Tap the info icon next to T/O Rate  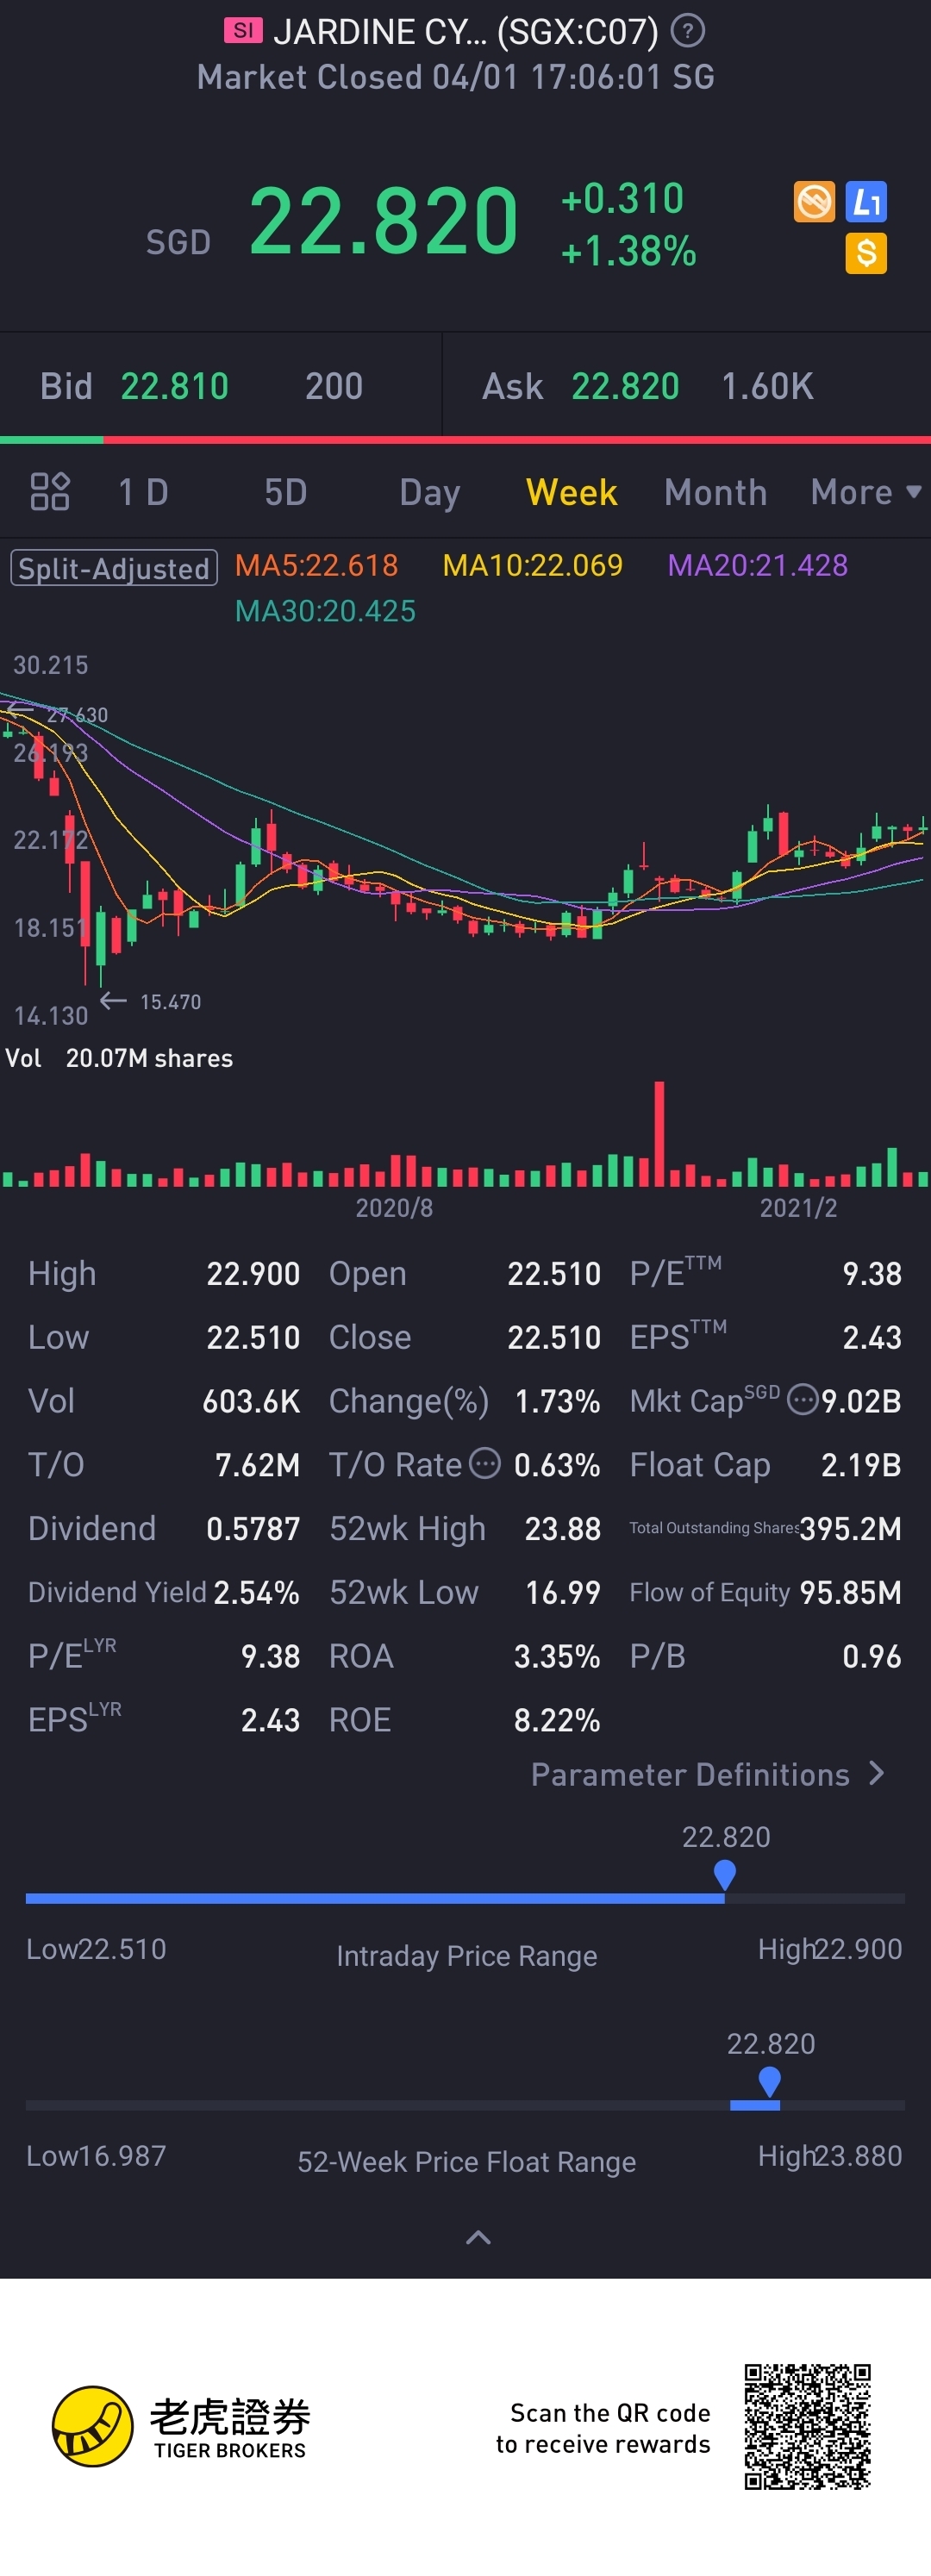click(x=485, y=1463)
